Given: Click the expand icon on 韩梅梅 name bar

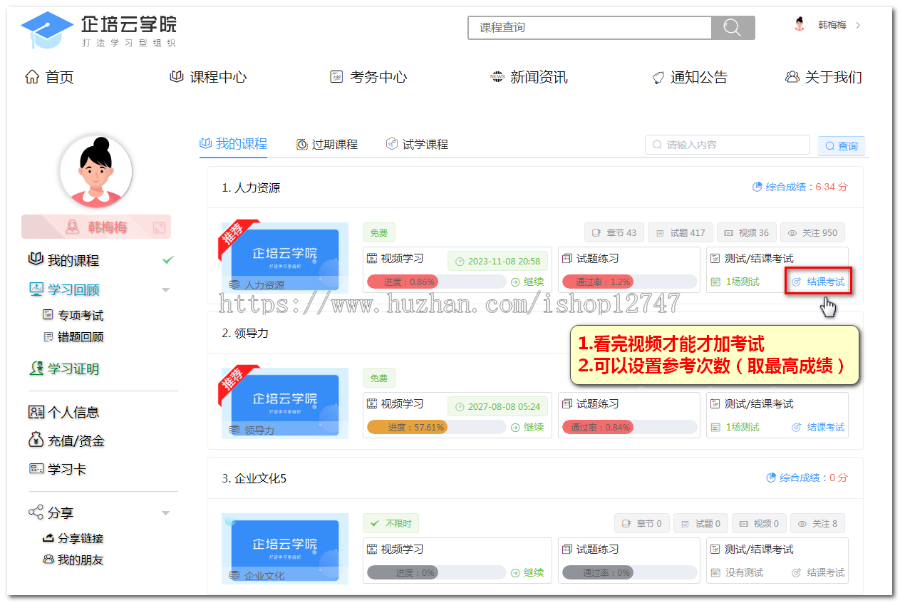Looking at the screenshot, I should [159, 228].
